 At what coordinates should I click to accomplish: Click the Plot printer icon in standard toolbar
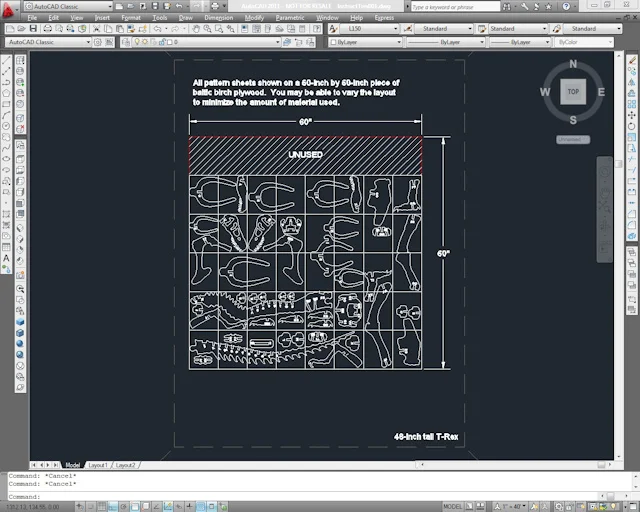[x=47, y=29]
